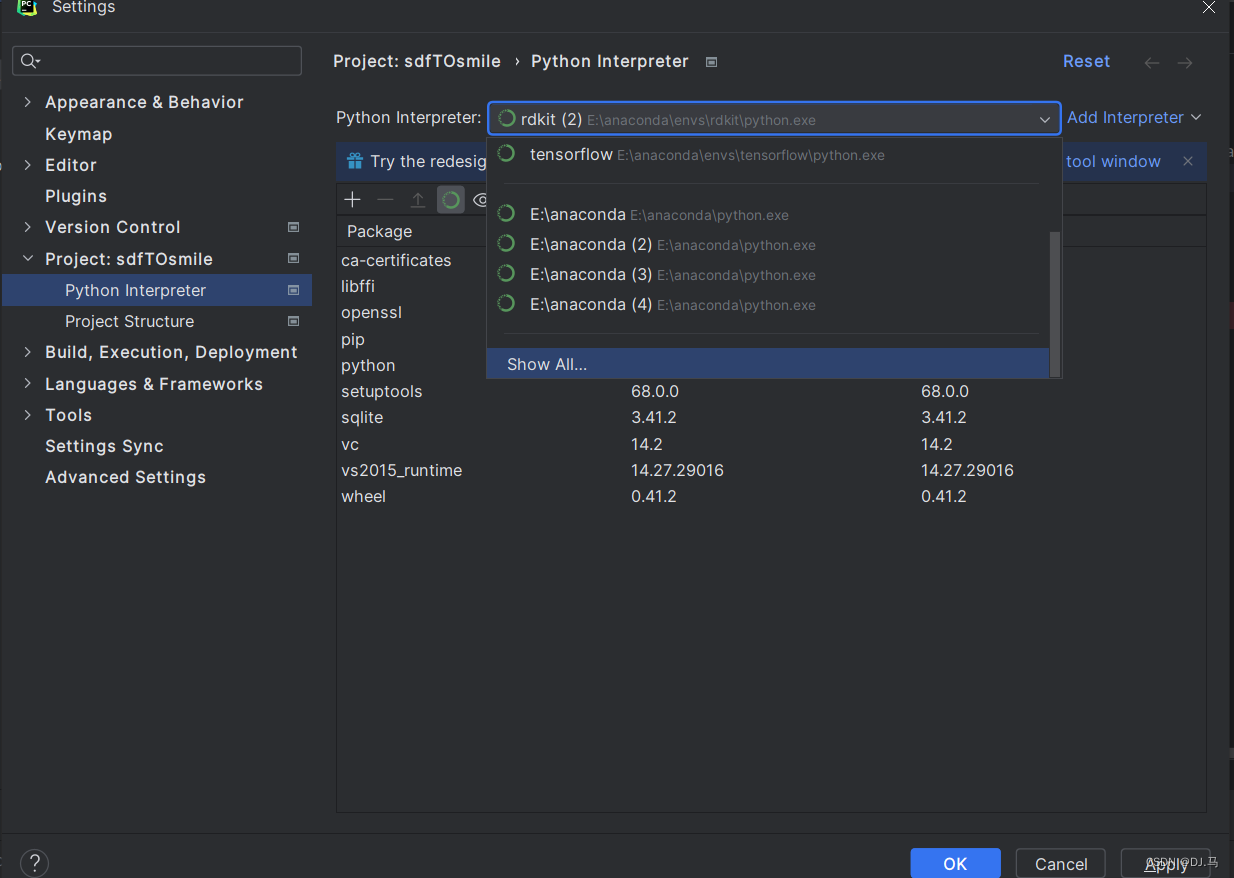Click the settings search field

(157, 61)
